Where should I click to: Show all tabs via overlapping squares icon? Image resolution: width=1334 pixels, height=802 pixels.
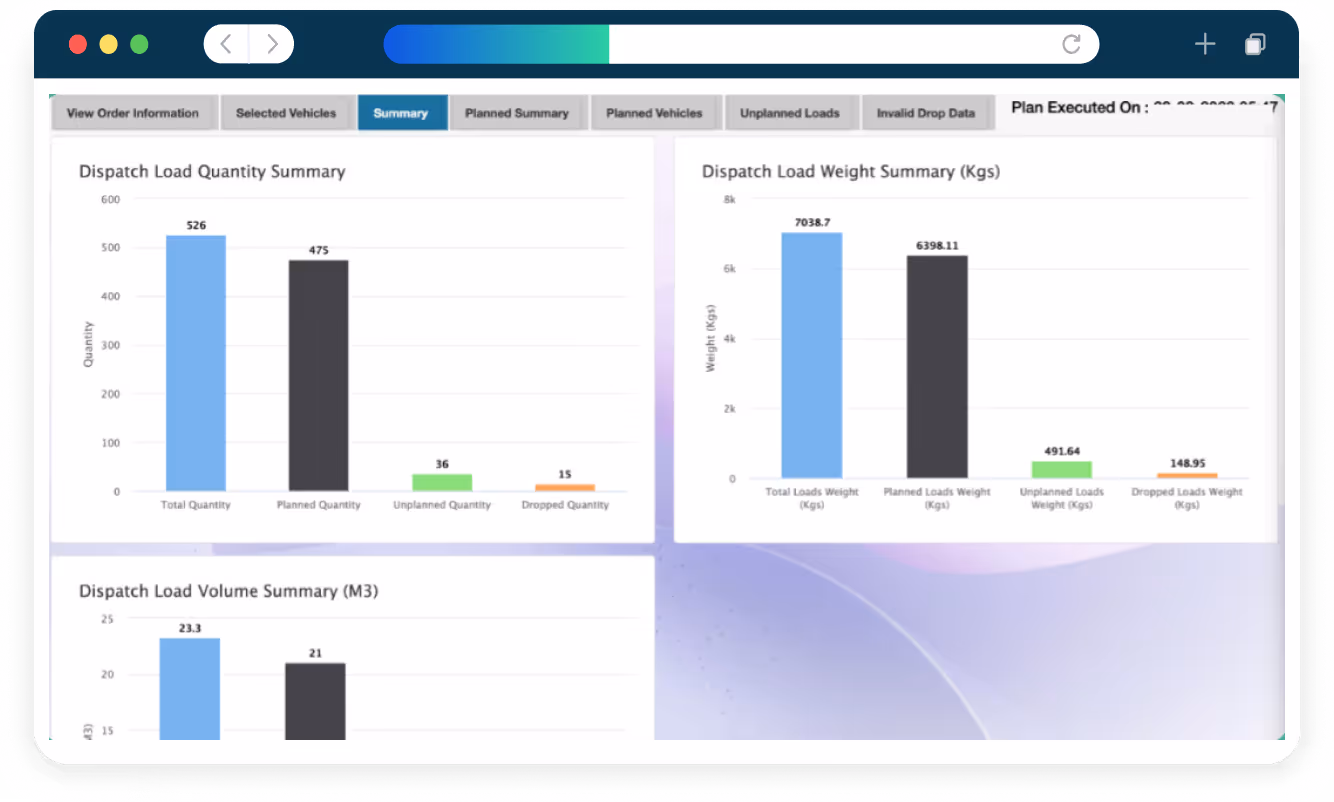coord(1255,44)
